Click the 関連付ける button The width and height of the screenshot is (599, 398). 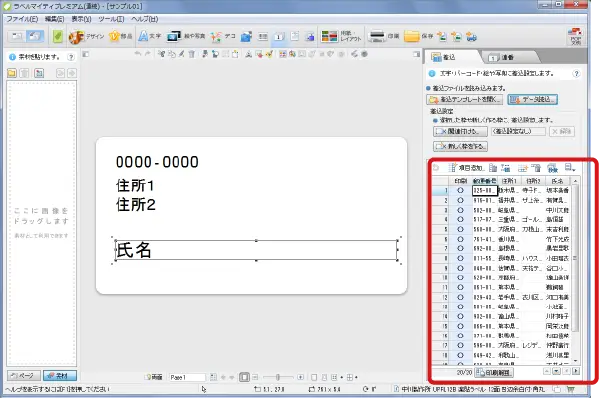(x=460, y=131)
